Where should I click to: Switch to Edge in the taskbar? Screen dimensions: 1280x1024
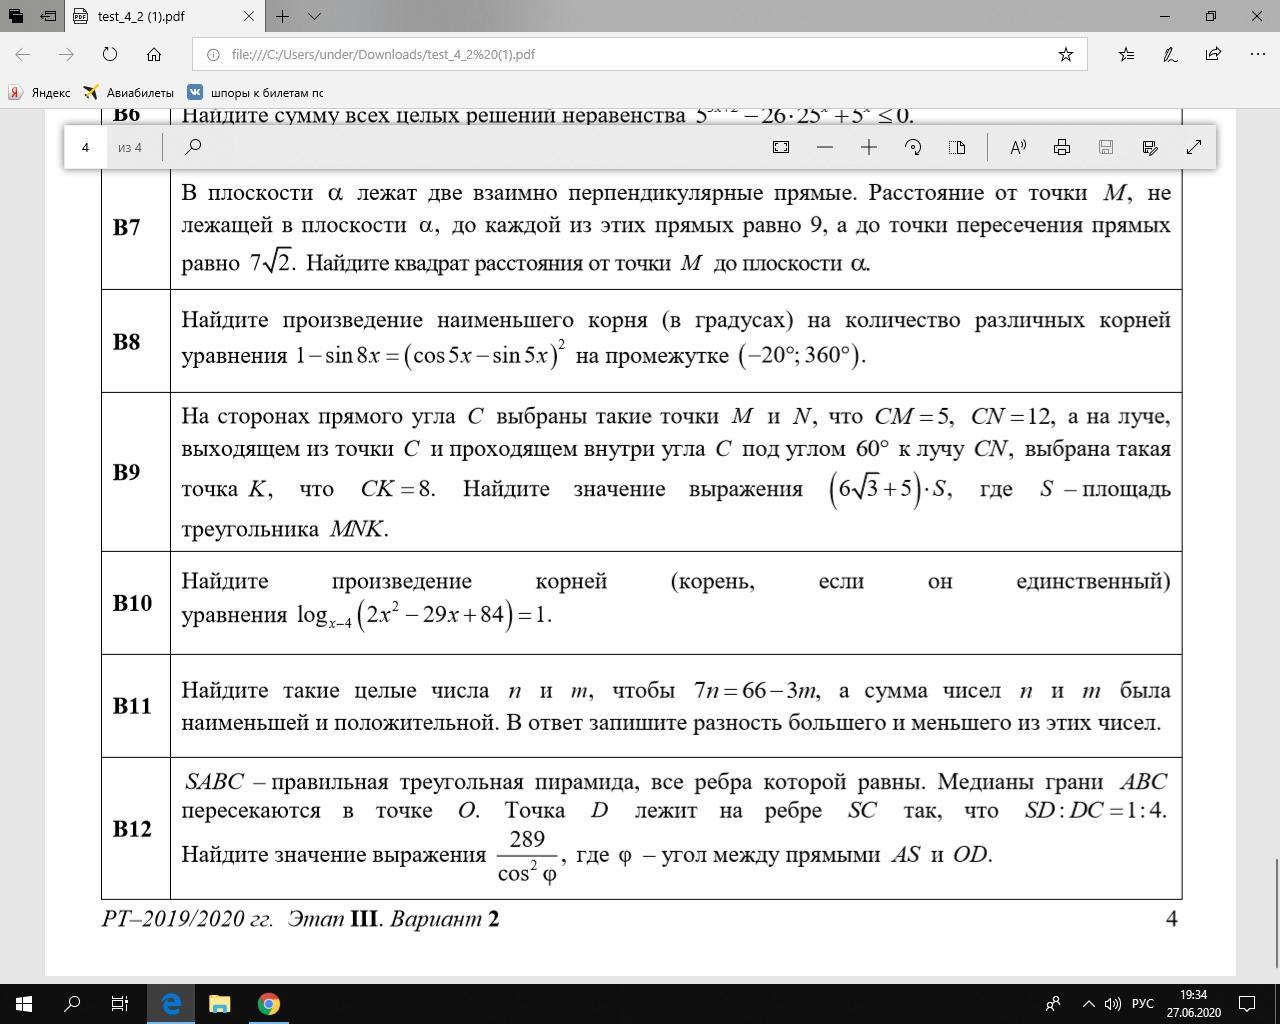point(171,1004)
